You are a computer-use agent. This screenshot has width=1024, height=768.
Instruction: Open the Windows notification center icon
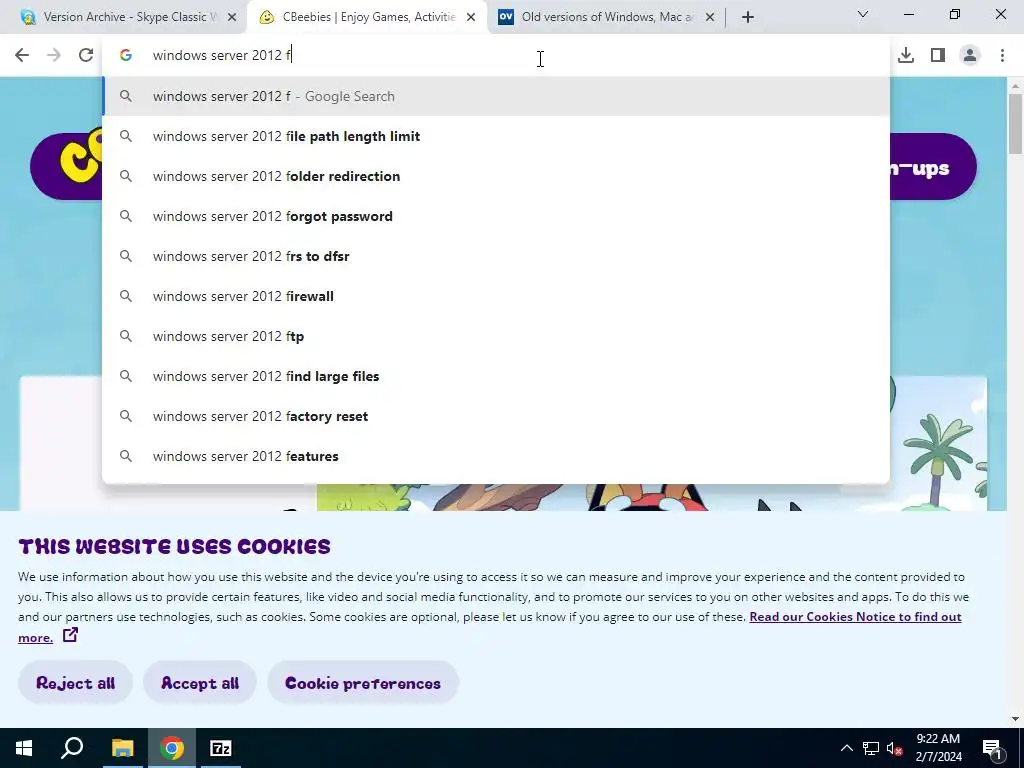click(x=992, y=748)
